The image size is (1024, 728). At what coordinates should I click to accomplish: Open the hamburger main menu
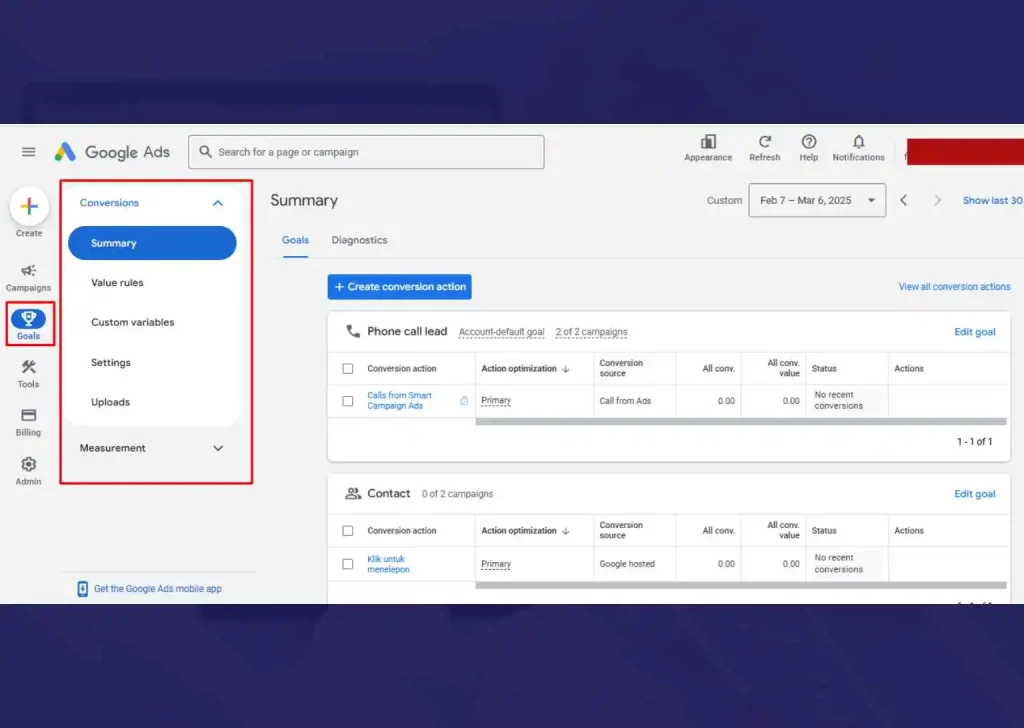[x=28, y=152]
